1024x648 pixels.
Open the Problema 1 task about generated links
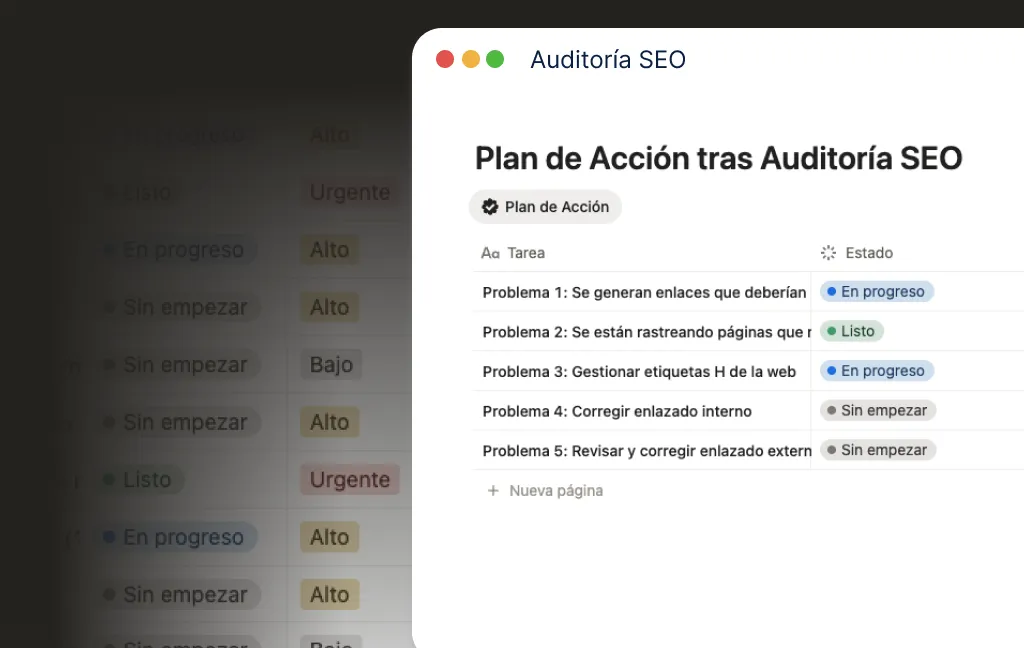(x=643, y=292)
